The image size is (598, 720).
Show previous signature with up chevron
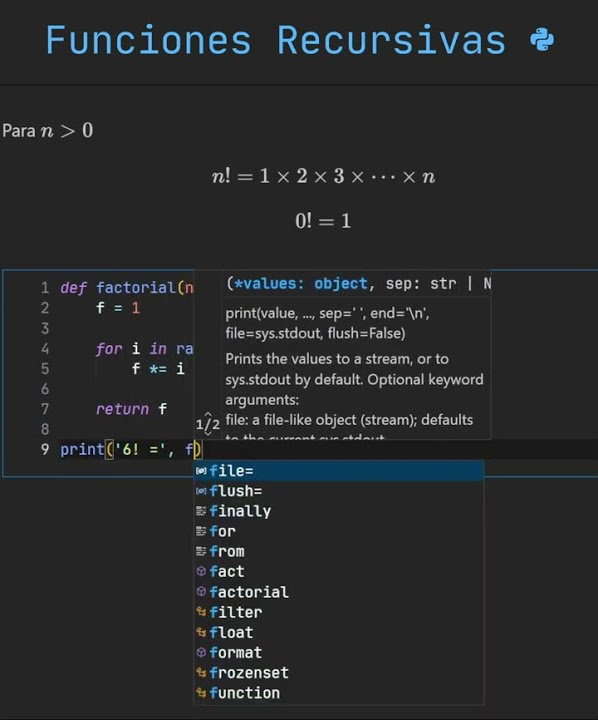(x=208, y=415)
